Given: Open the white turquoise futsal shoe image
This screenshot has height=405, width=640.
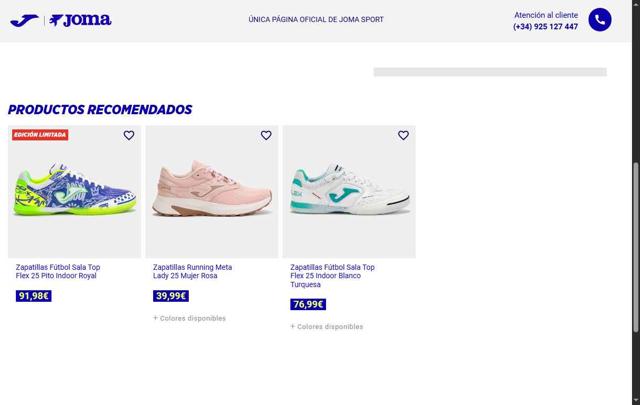Looking at the screenshot, I should click(x=349, y=191).
